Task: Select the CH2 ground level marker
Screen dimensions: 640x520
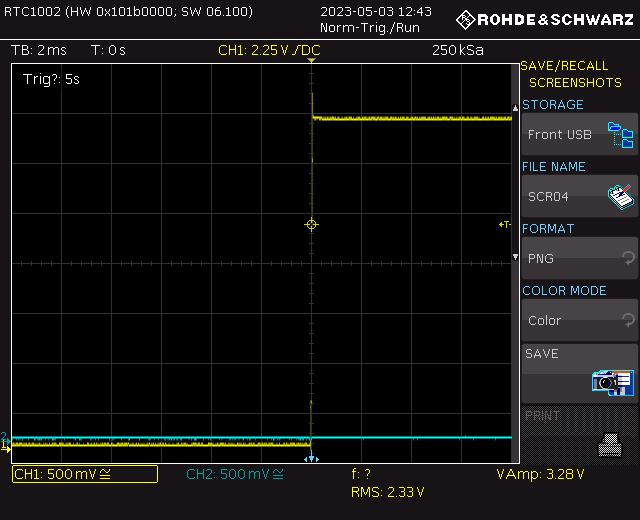Action: point(5,437)
